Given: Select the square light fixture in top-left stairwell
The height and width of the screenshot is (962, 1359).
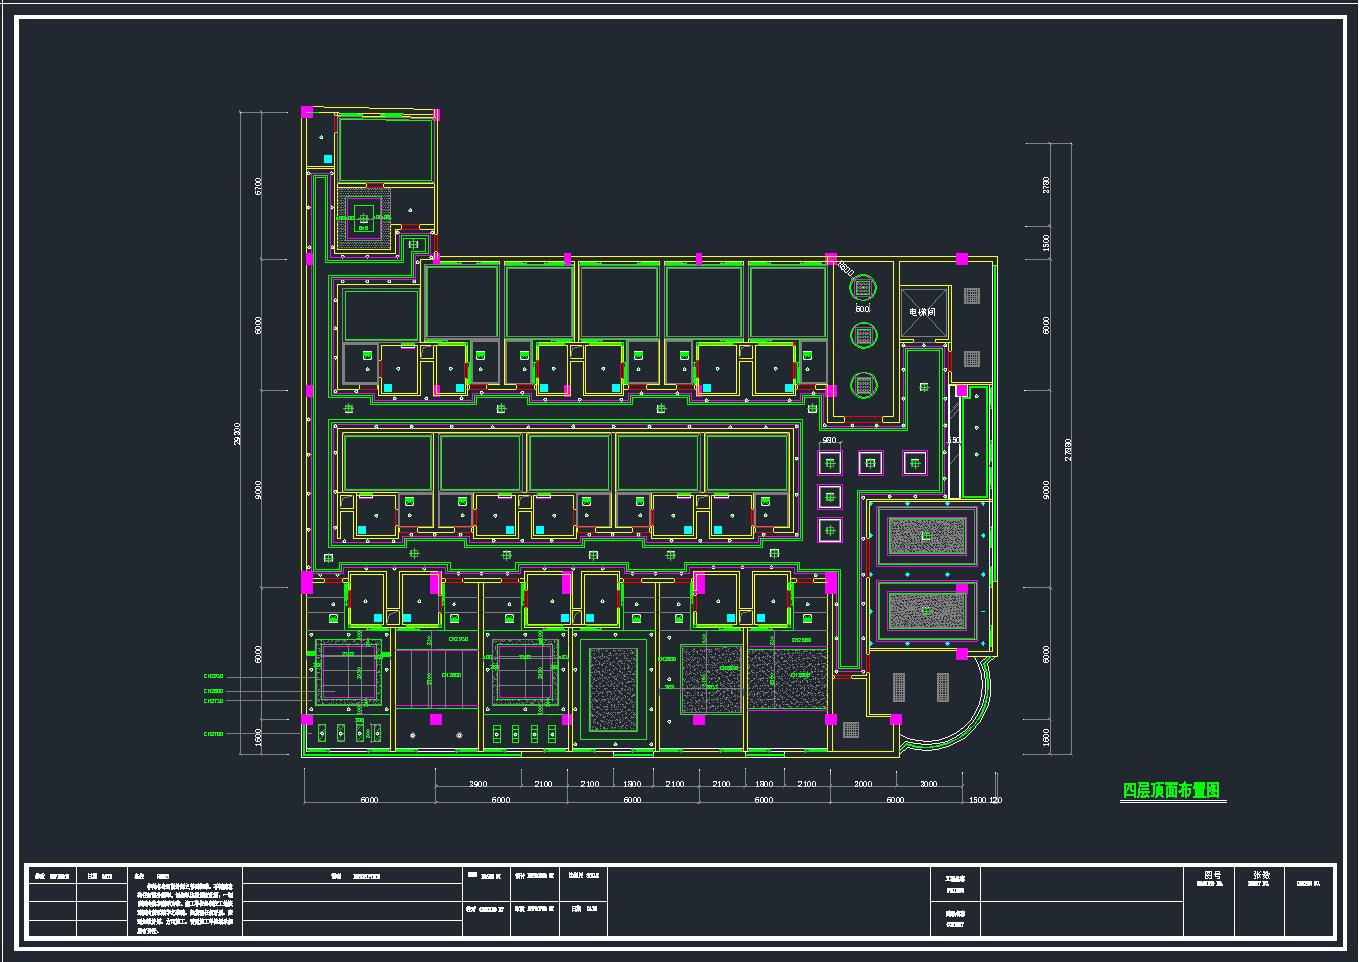Looking at the screenshot, I should (x=363, y=216).
